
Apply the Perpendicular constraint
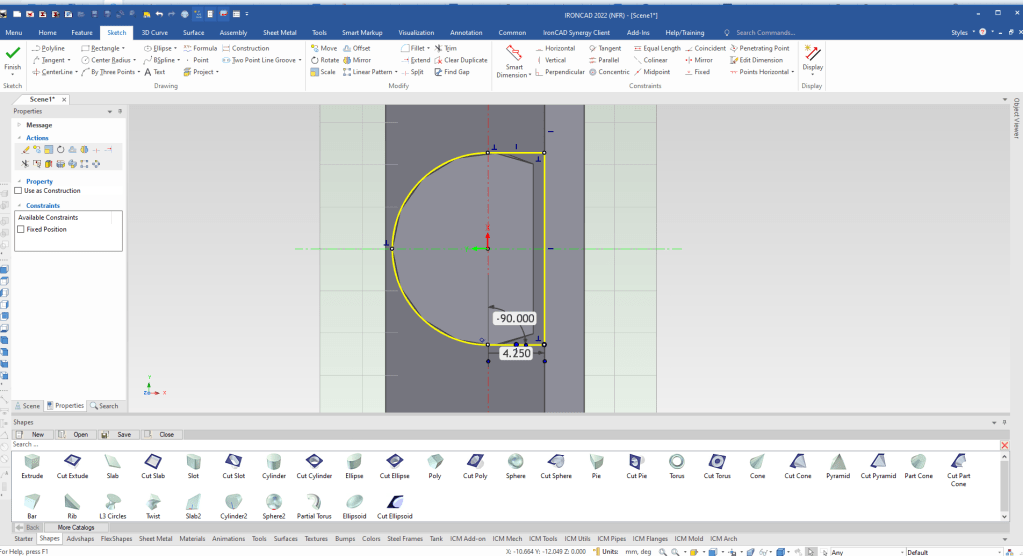[558, 72]
